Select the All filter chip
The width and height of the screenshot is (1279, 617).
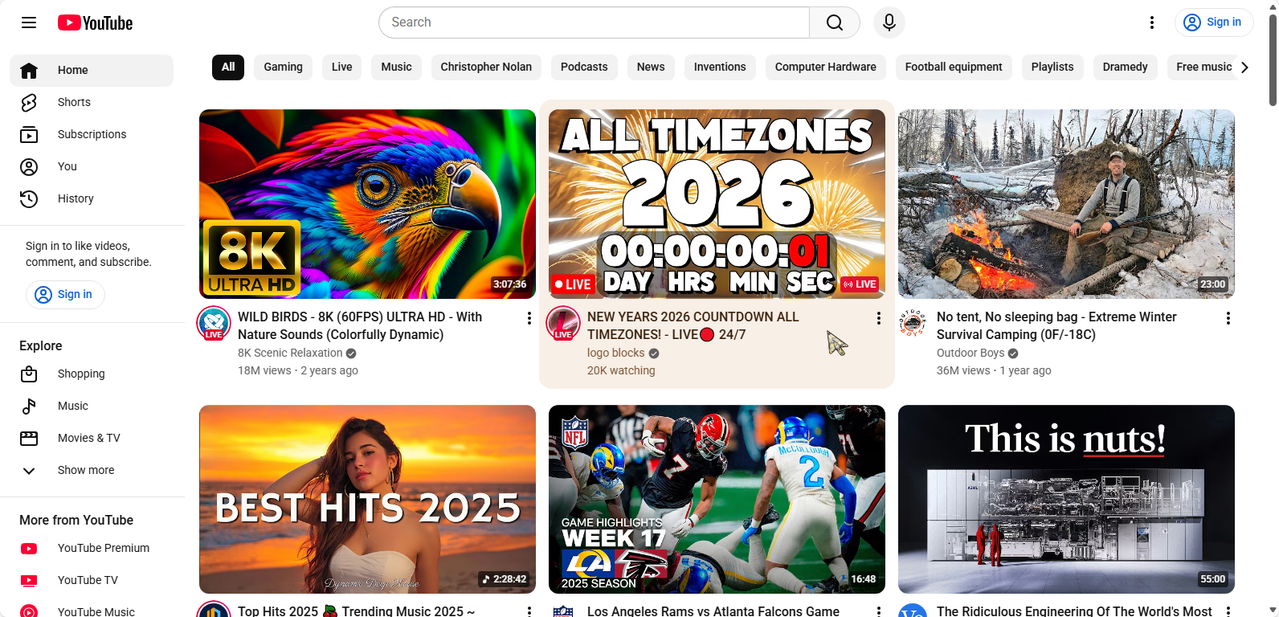(x=228, y=67)
